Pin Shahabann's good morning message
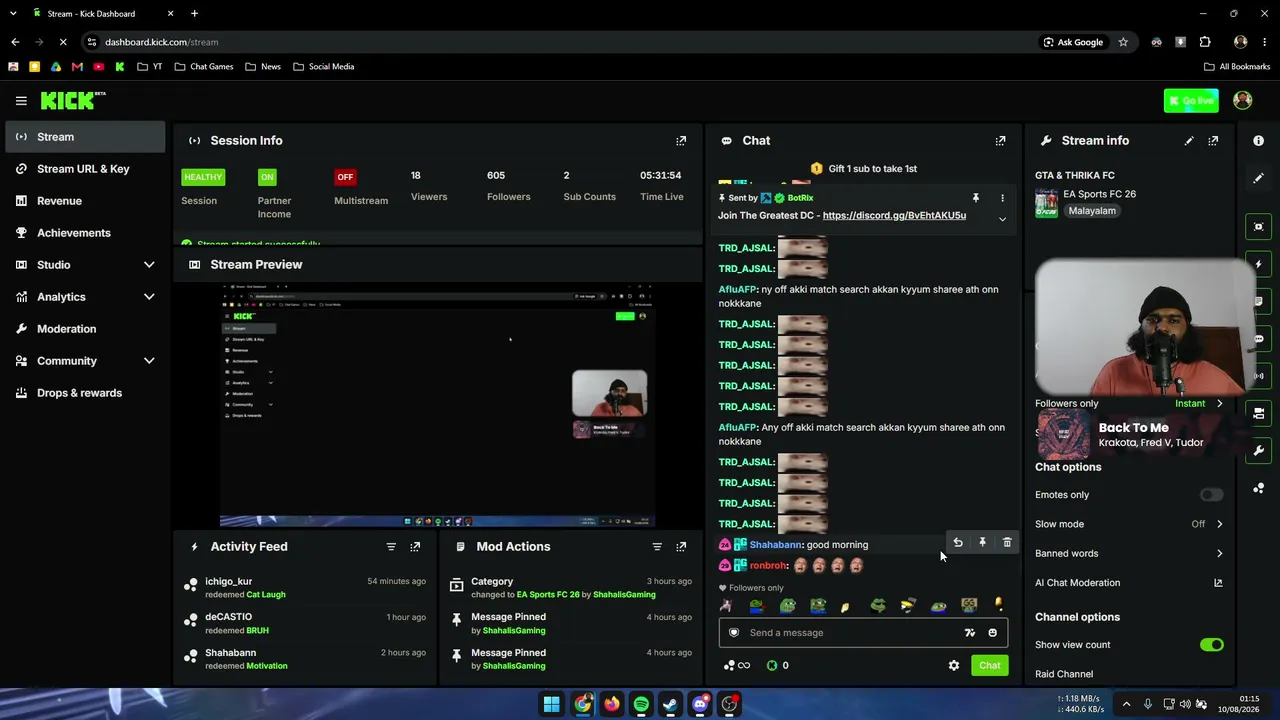 point(982,542)
